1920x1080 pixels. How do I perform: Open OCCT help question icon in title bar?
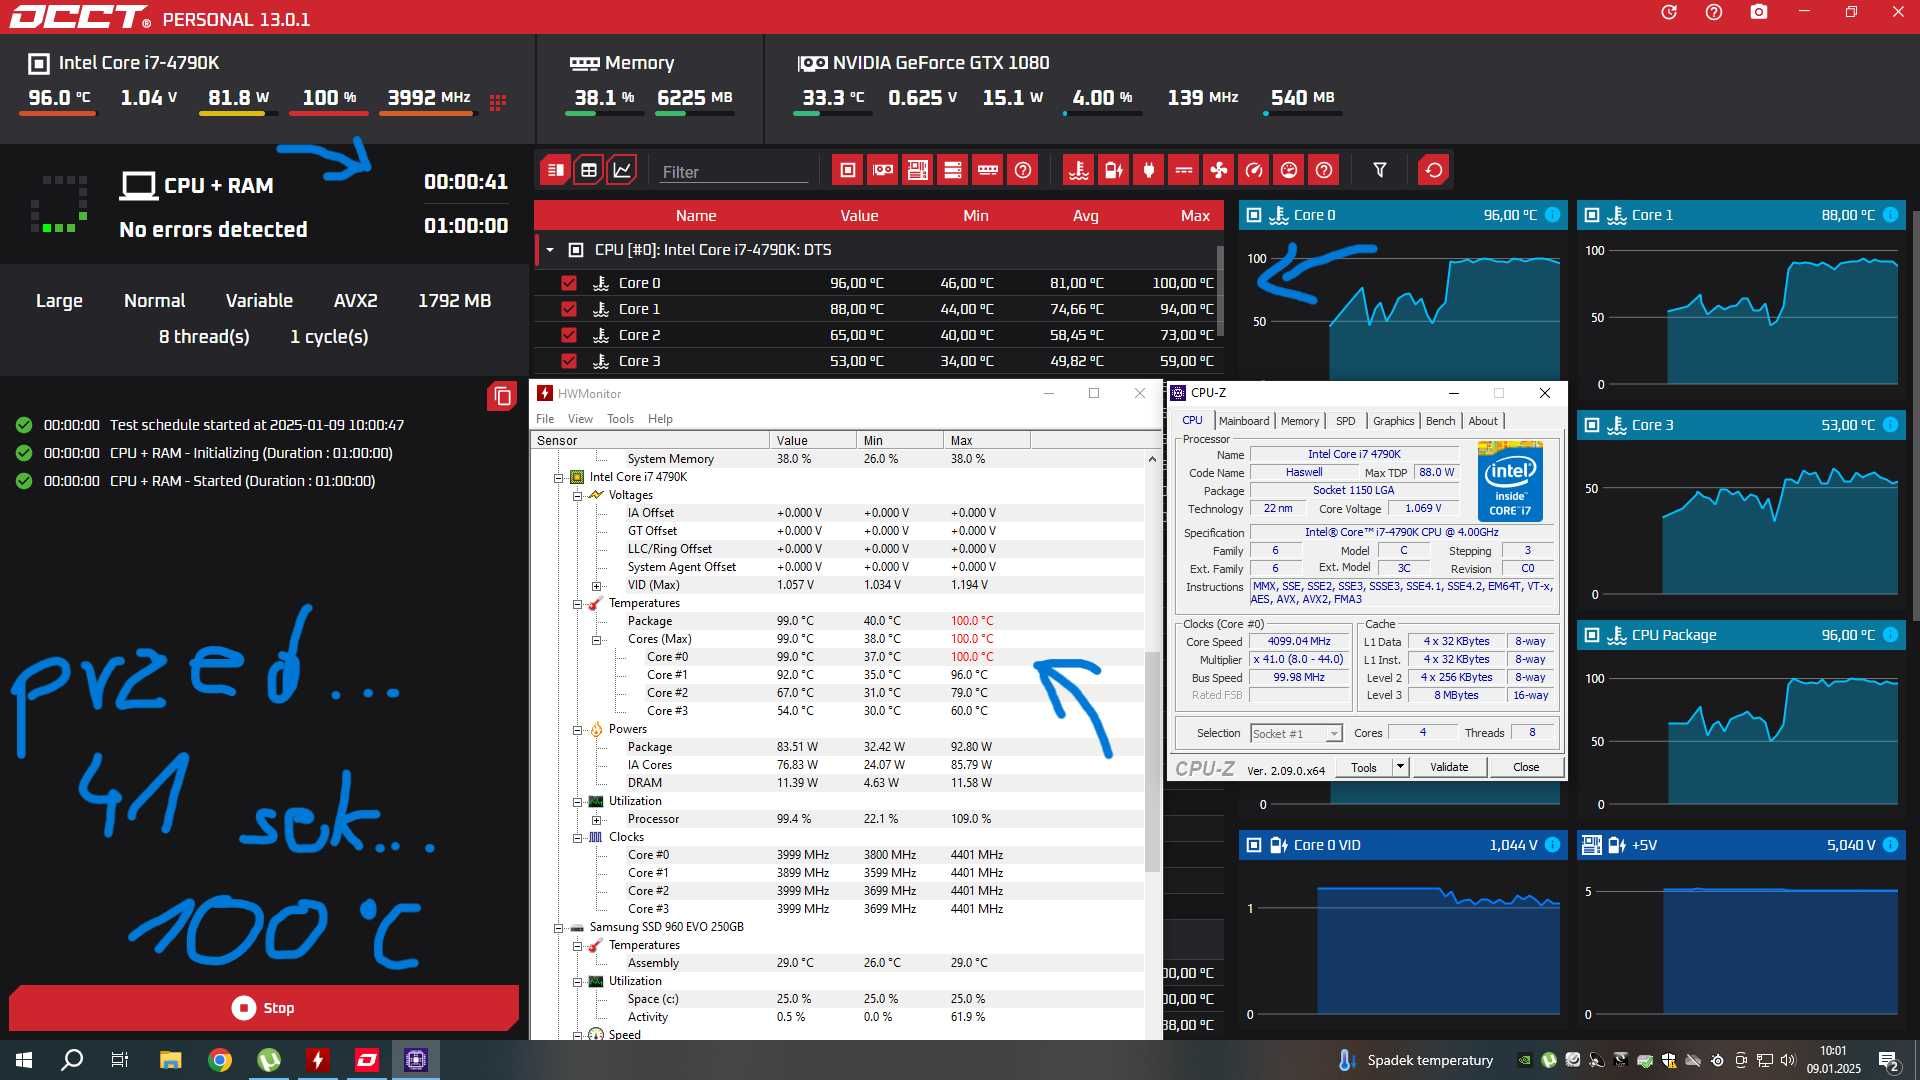point(1714,12)
